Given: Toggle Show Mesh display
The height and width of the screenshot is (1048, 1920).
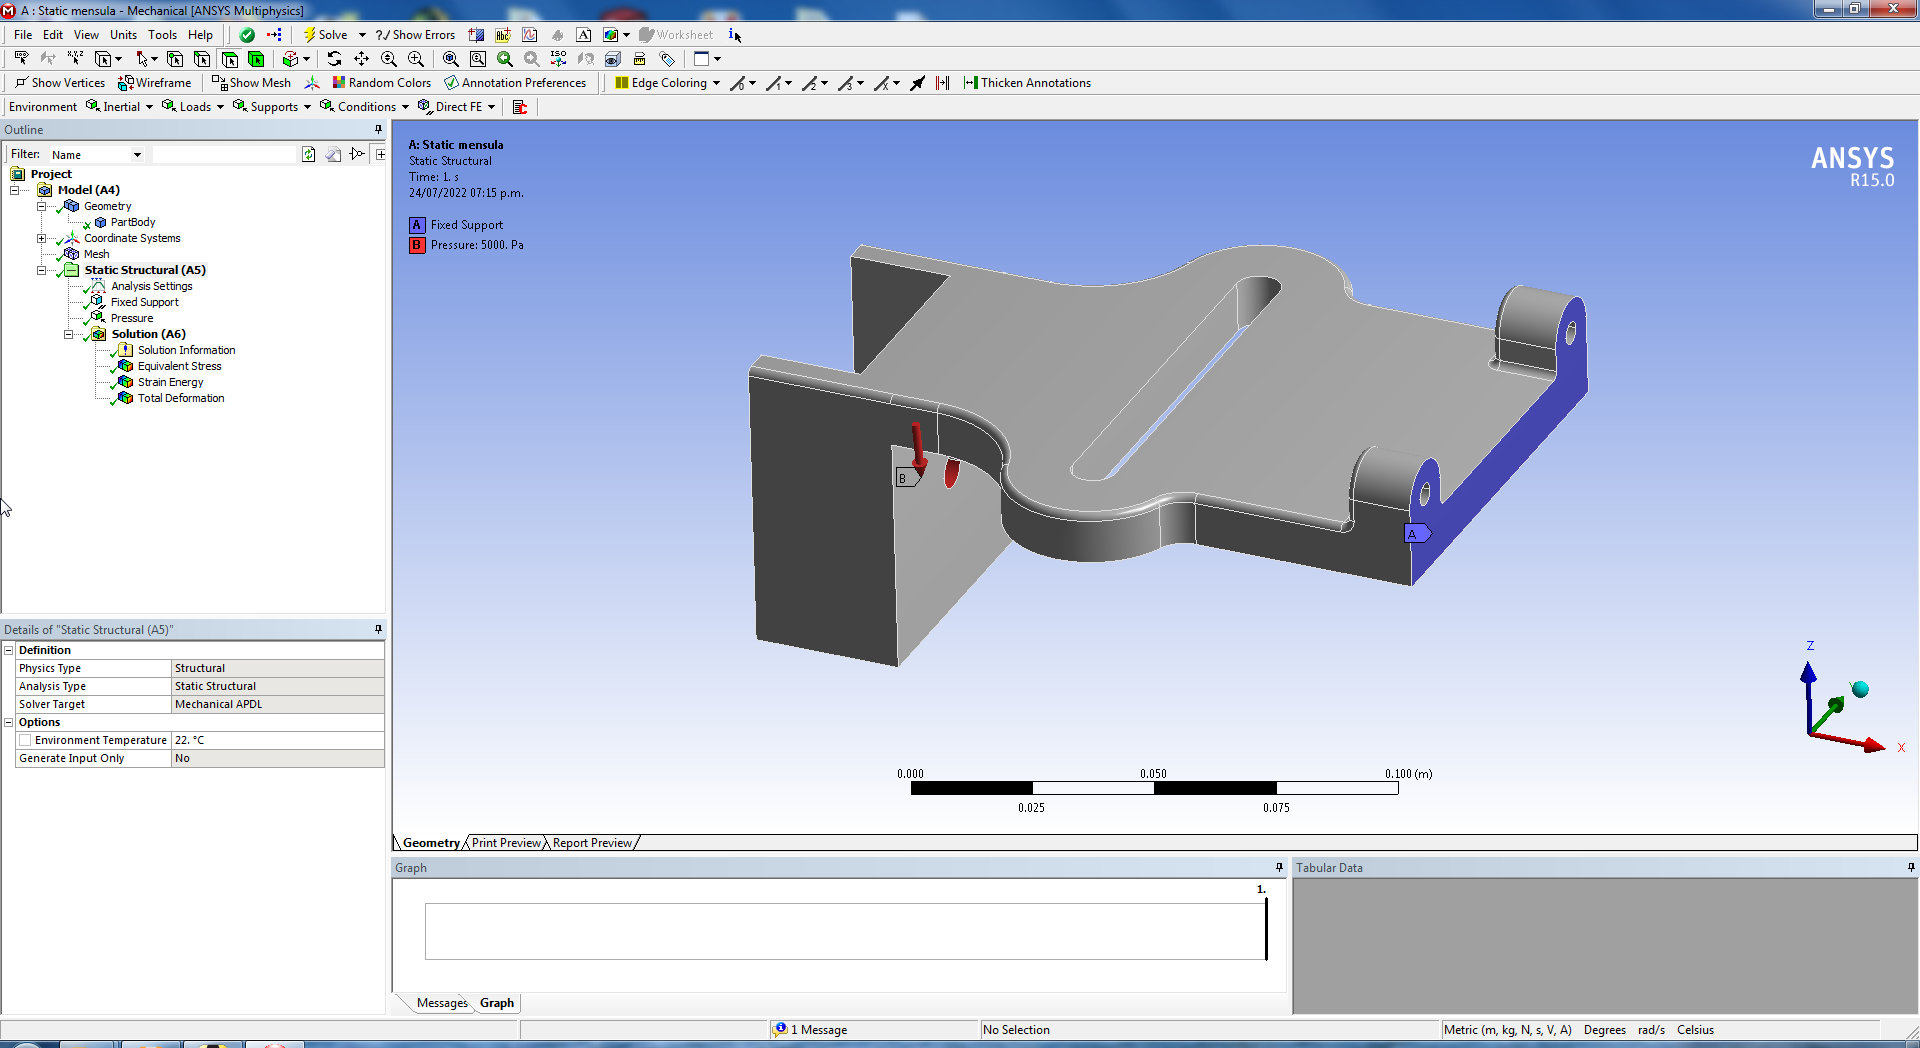Looking at the screenshot, I should click(252, 83).
